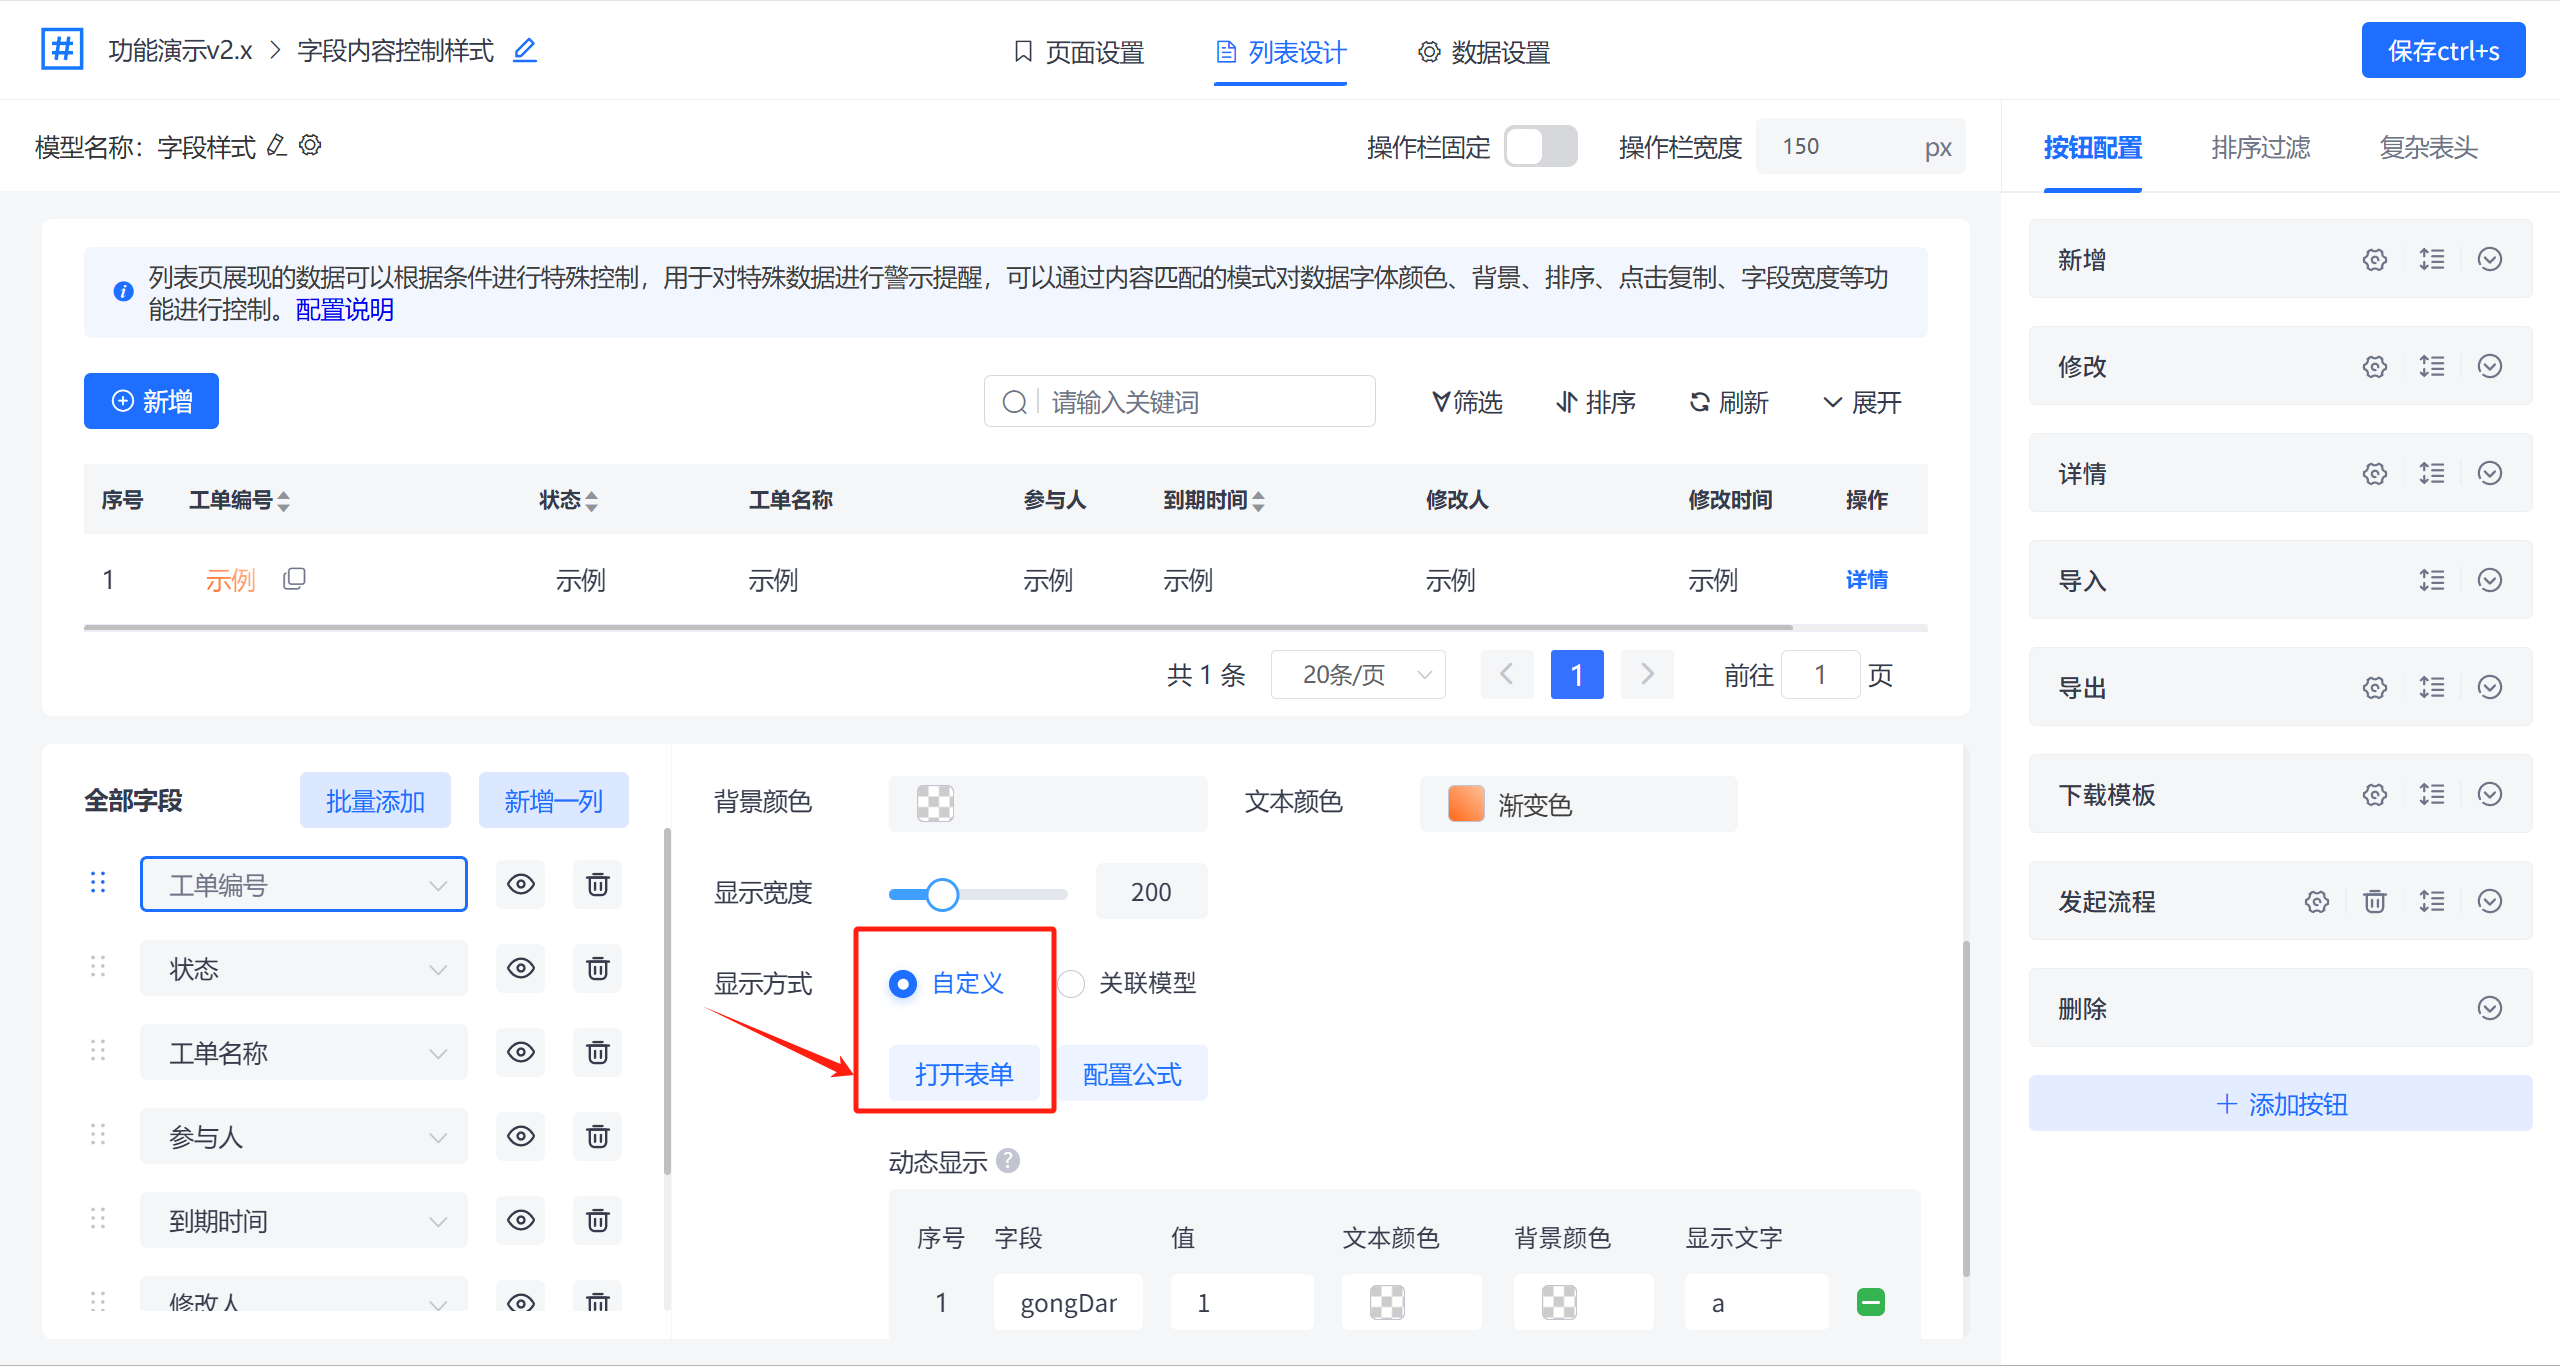Open the model settings gear next to 字段样式
2560x1366 pixels.
coord(311,146)
